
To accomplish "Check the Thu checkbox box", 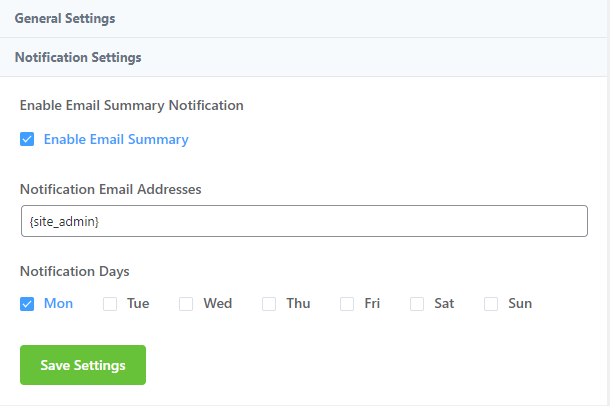I will click(x=269, y=304).
